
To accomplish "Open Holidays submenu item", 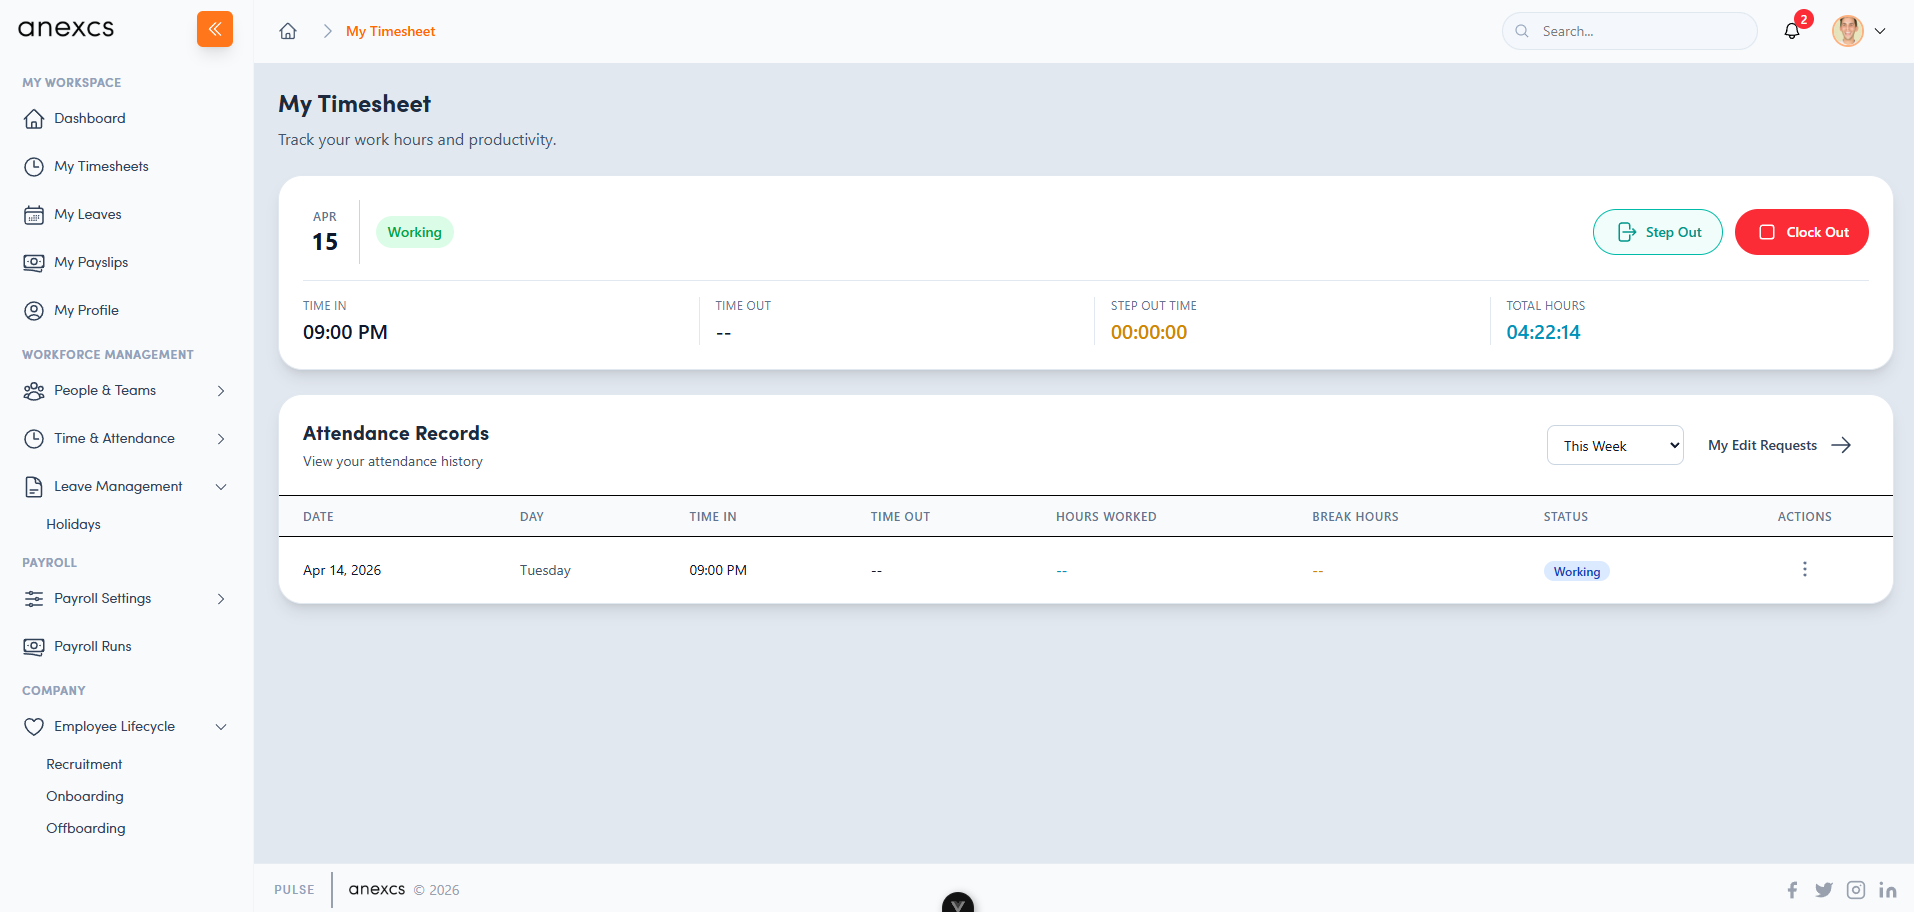I will tap(73, 524).
